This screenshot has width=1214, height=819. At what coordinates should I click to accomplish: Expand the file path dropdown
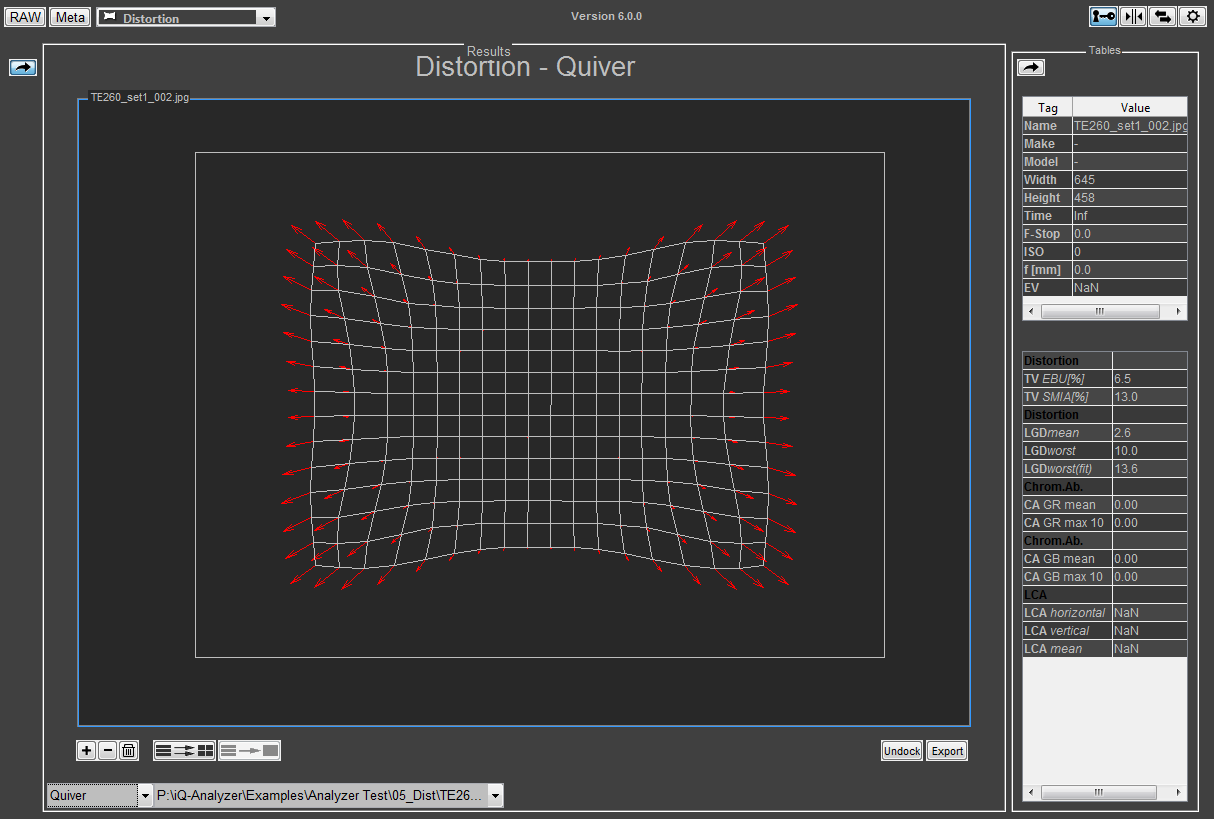pyautogui.click(x=496, y=795)
